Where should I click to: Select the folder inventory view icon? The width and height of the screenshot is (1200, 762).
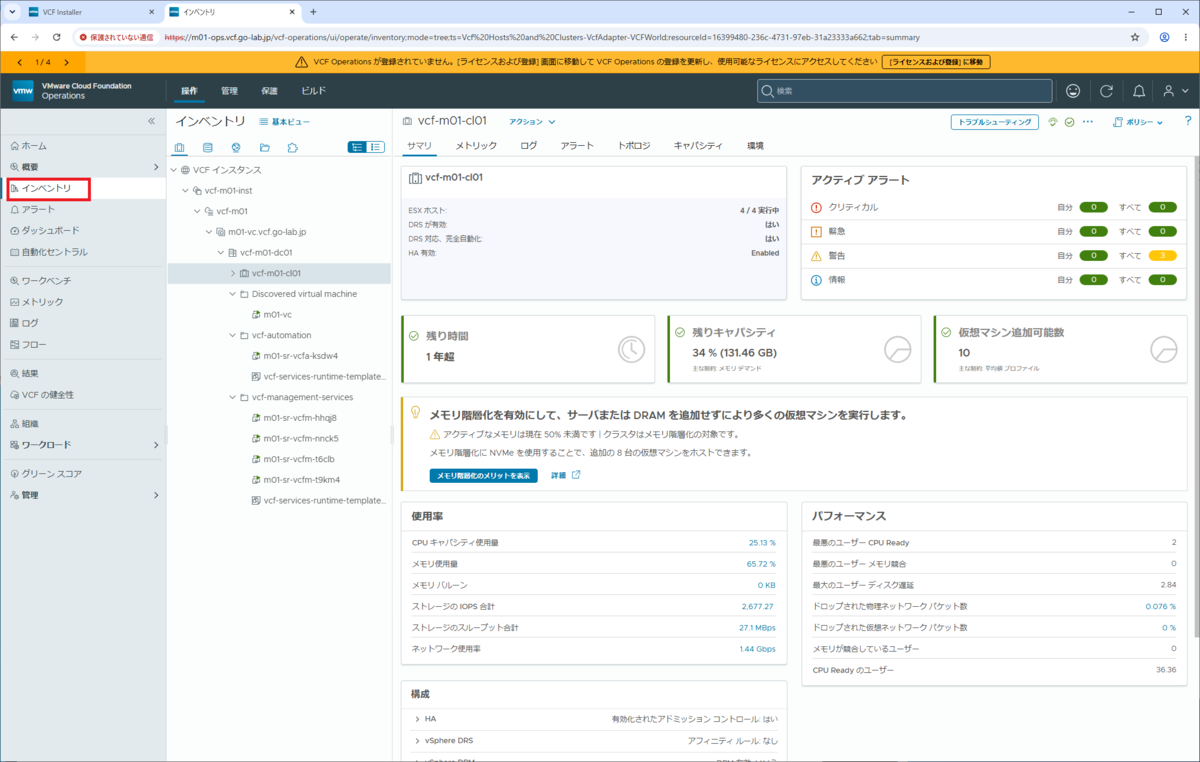[x=264, y=147]
